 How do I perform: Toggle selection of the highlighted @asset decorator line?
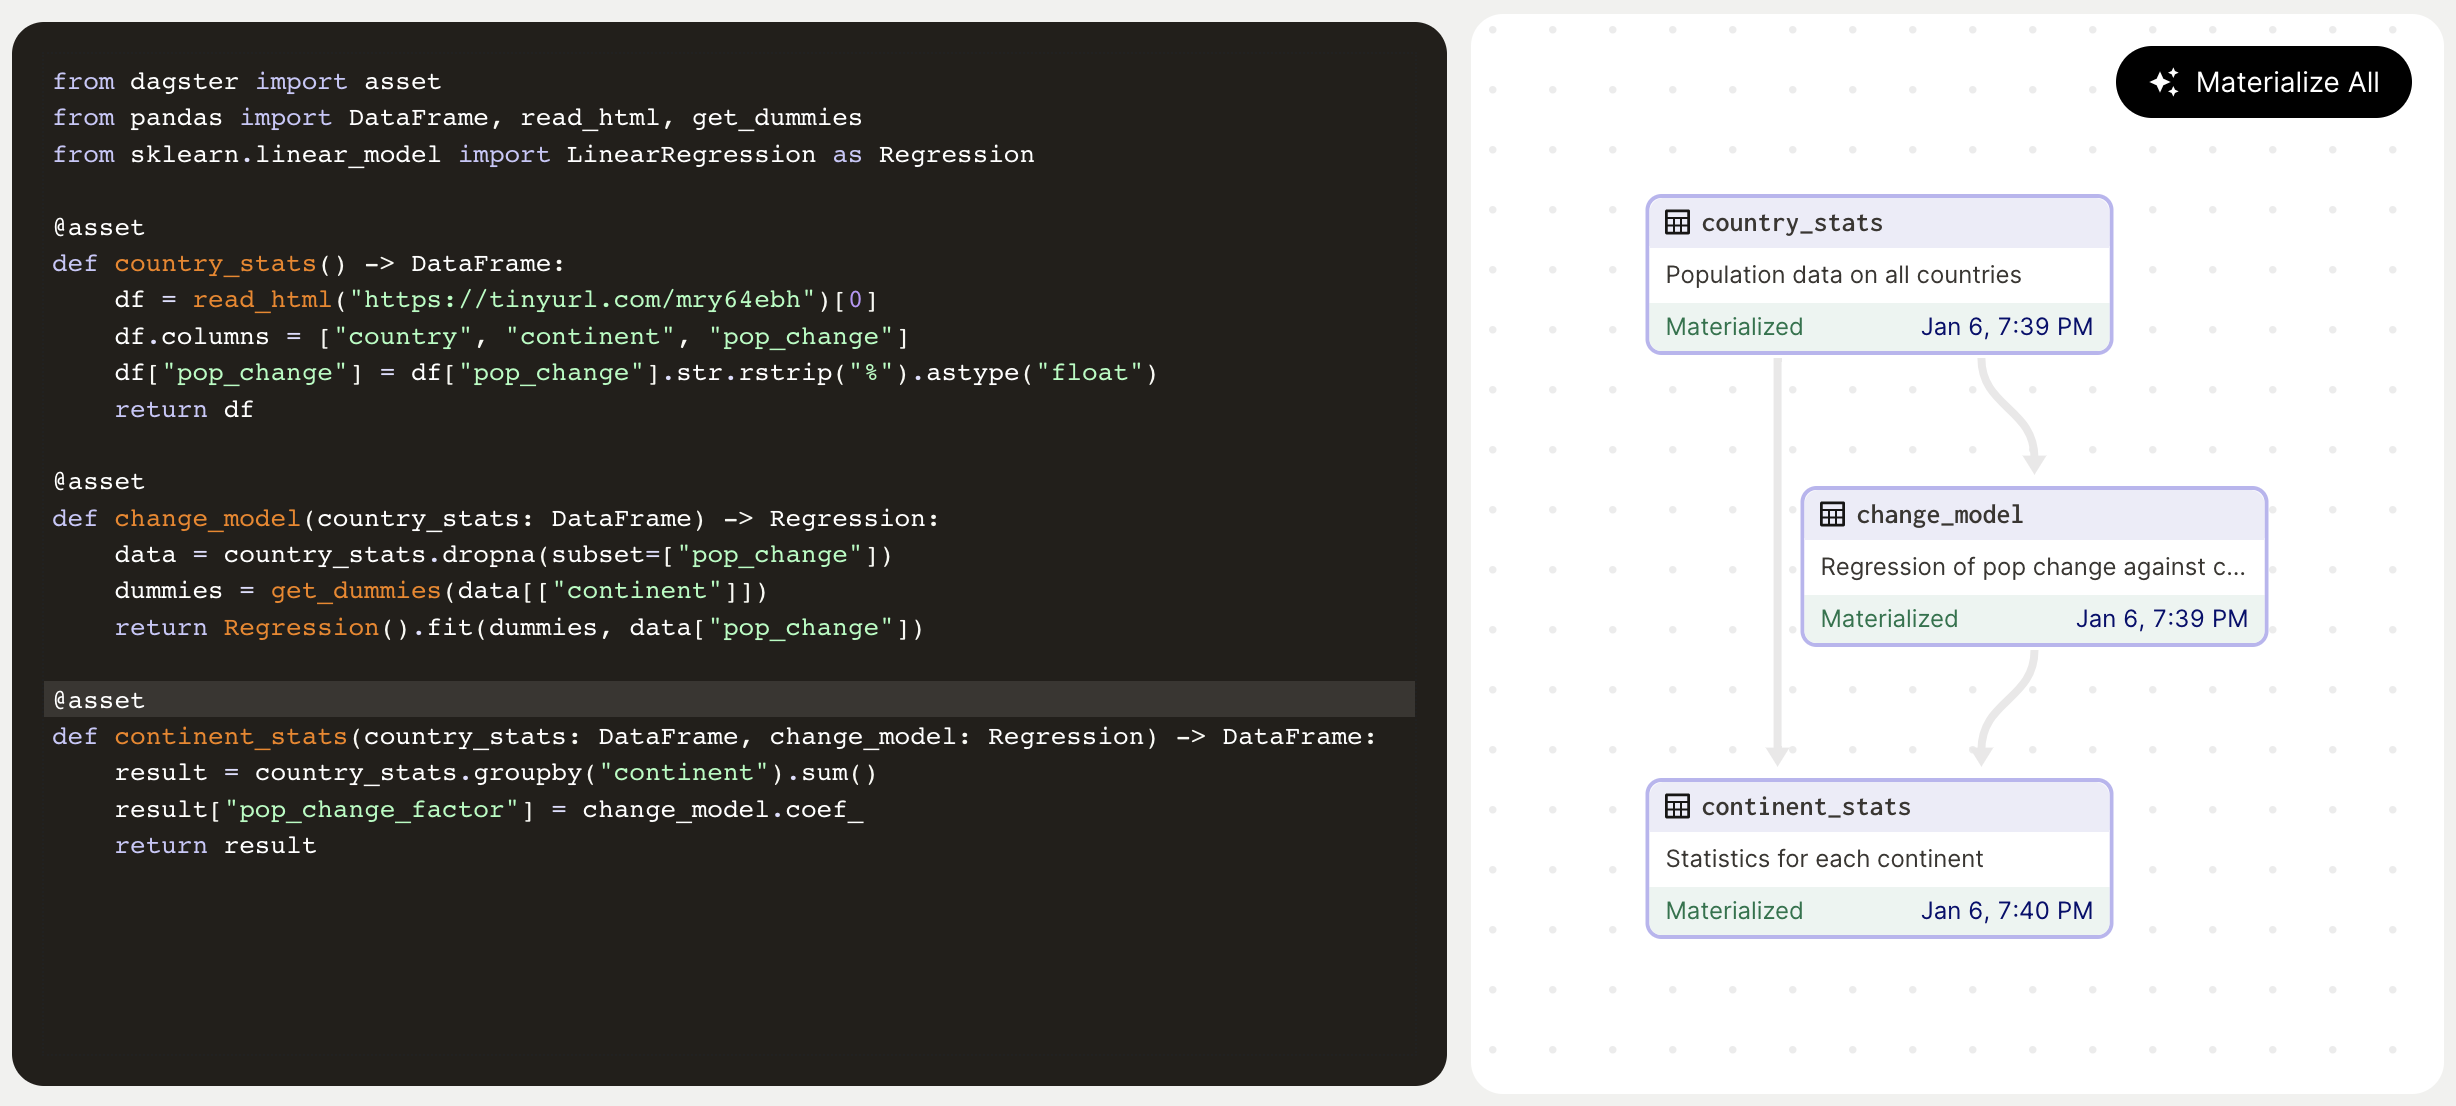(99, 699)
